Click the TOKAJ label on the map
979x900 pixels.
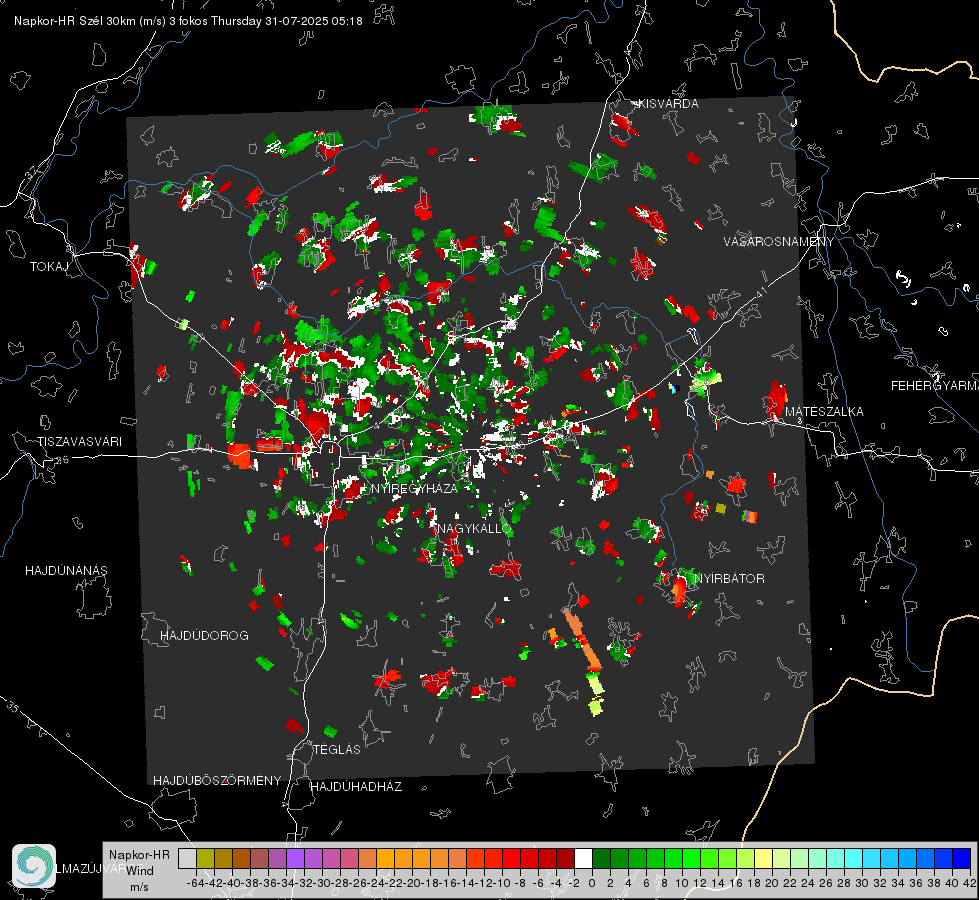pos(49,267)
